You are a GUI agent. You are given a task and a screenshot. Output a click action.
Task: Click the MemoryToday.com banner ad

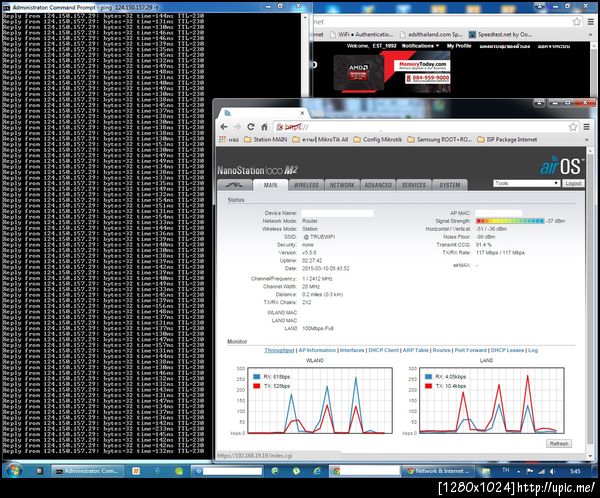[391, 73]
